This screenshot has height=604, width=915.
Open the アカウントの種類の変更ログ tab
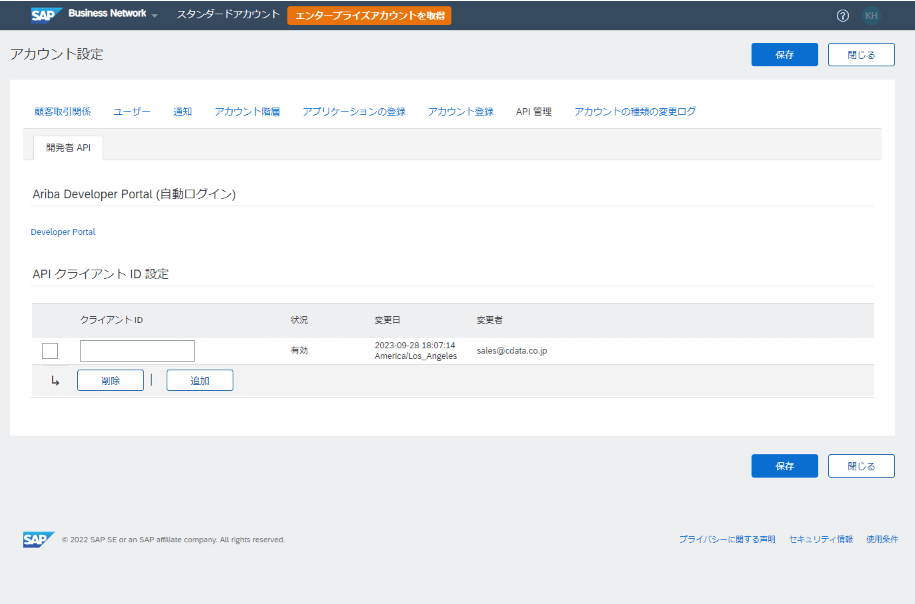(635, 111)
